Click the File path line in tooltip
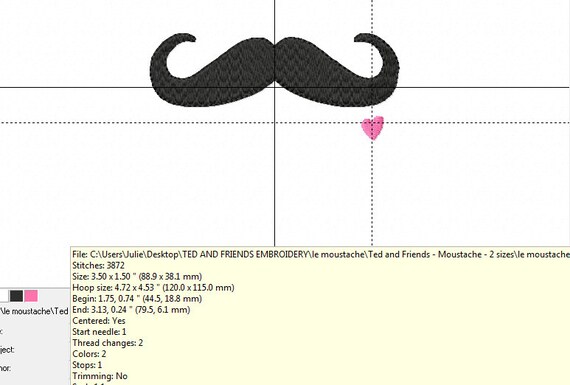Image resolution: width=570 pixels, height=385 pixels. click(321, 254)
